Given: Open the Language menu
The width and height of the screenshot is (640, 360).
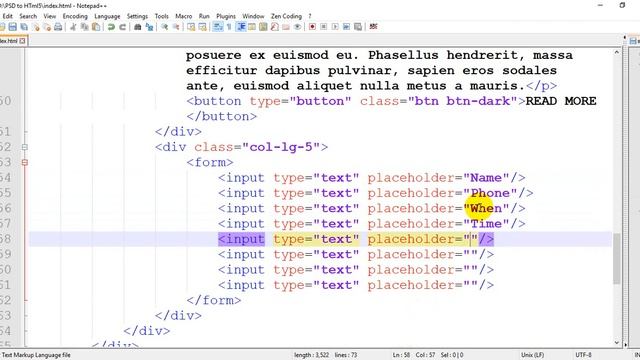Looking at the screenshot, I should (107, 16).
